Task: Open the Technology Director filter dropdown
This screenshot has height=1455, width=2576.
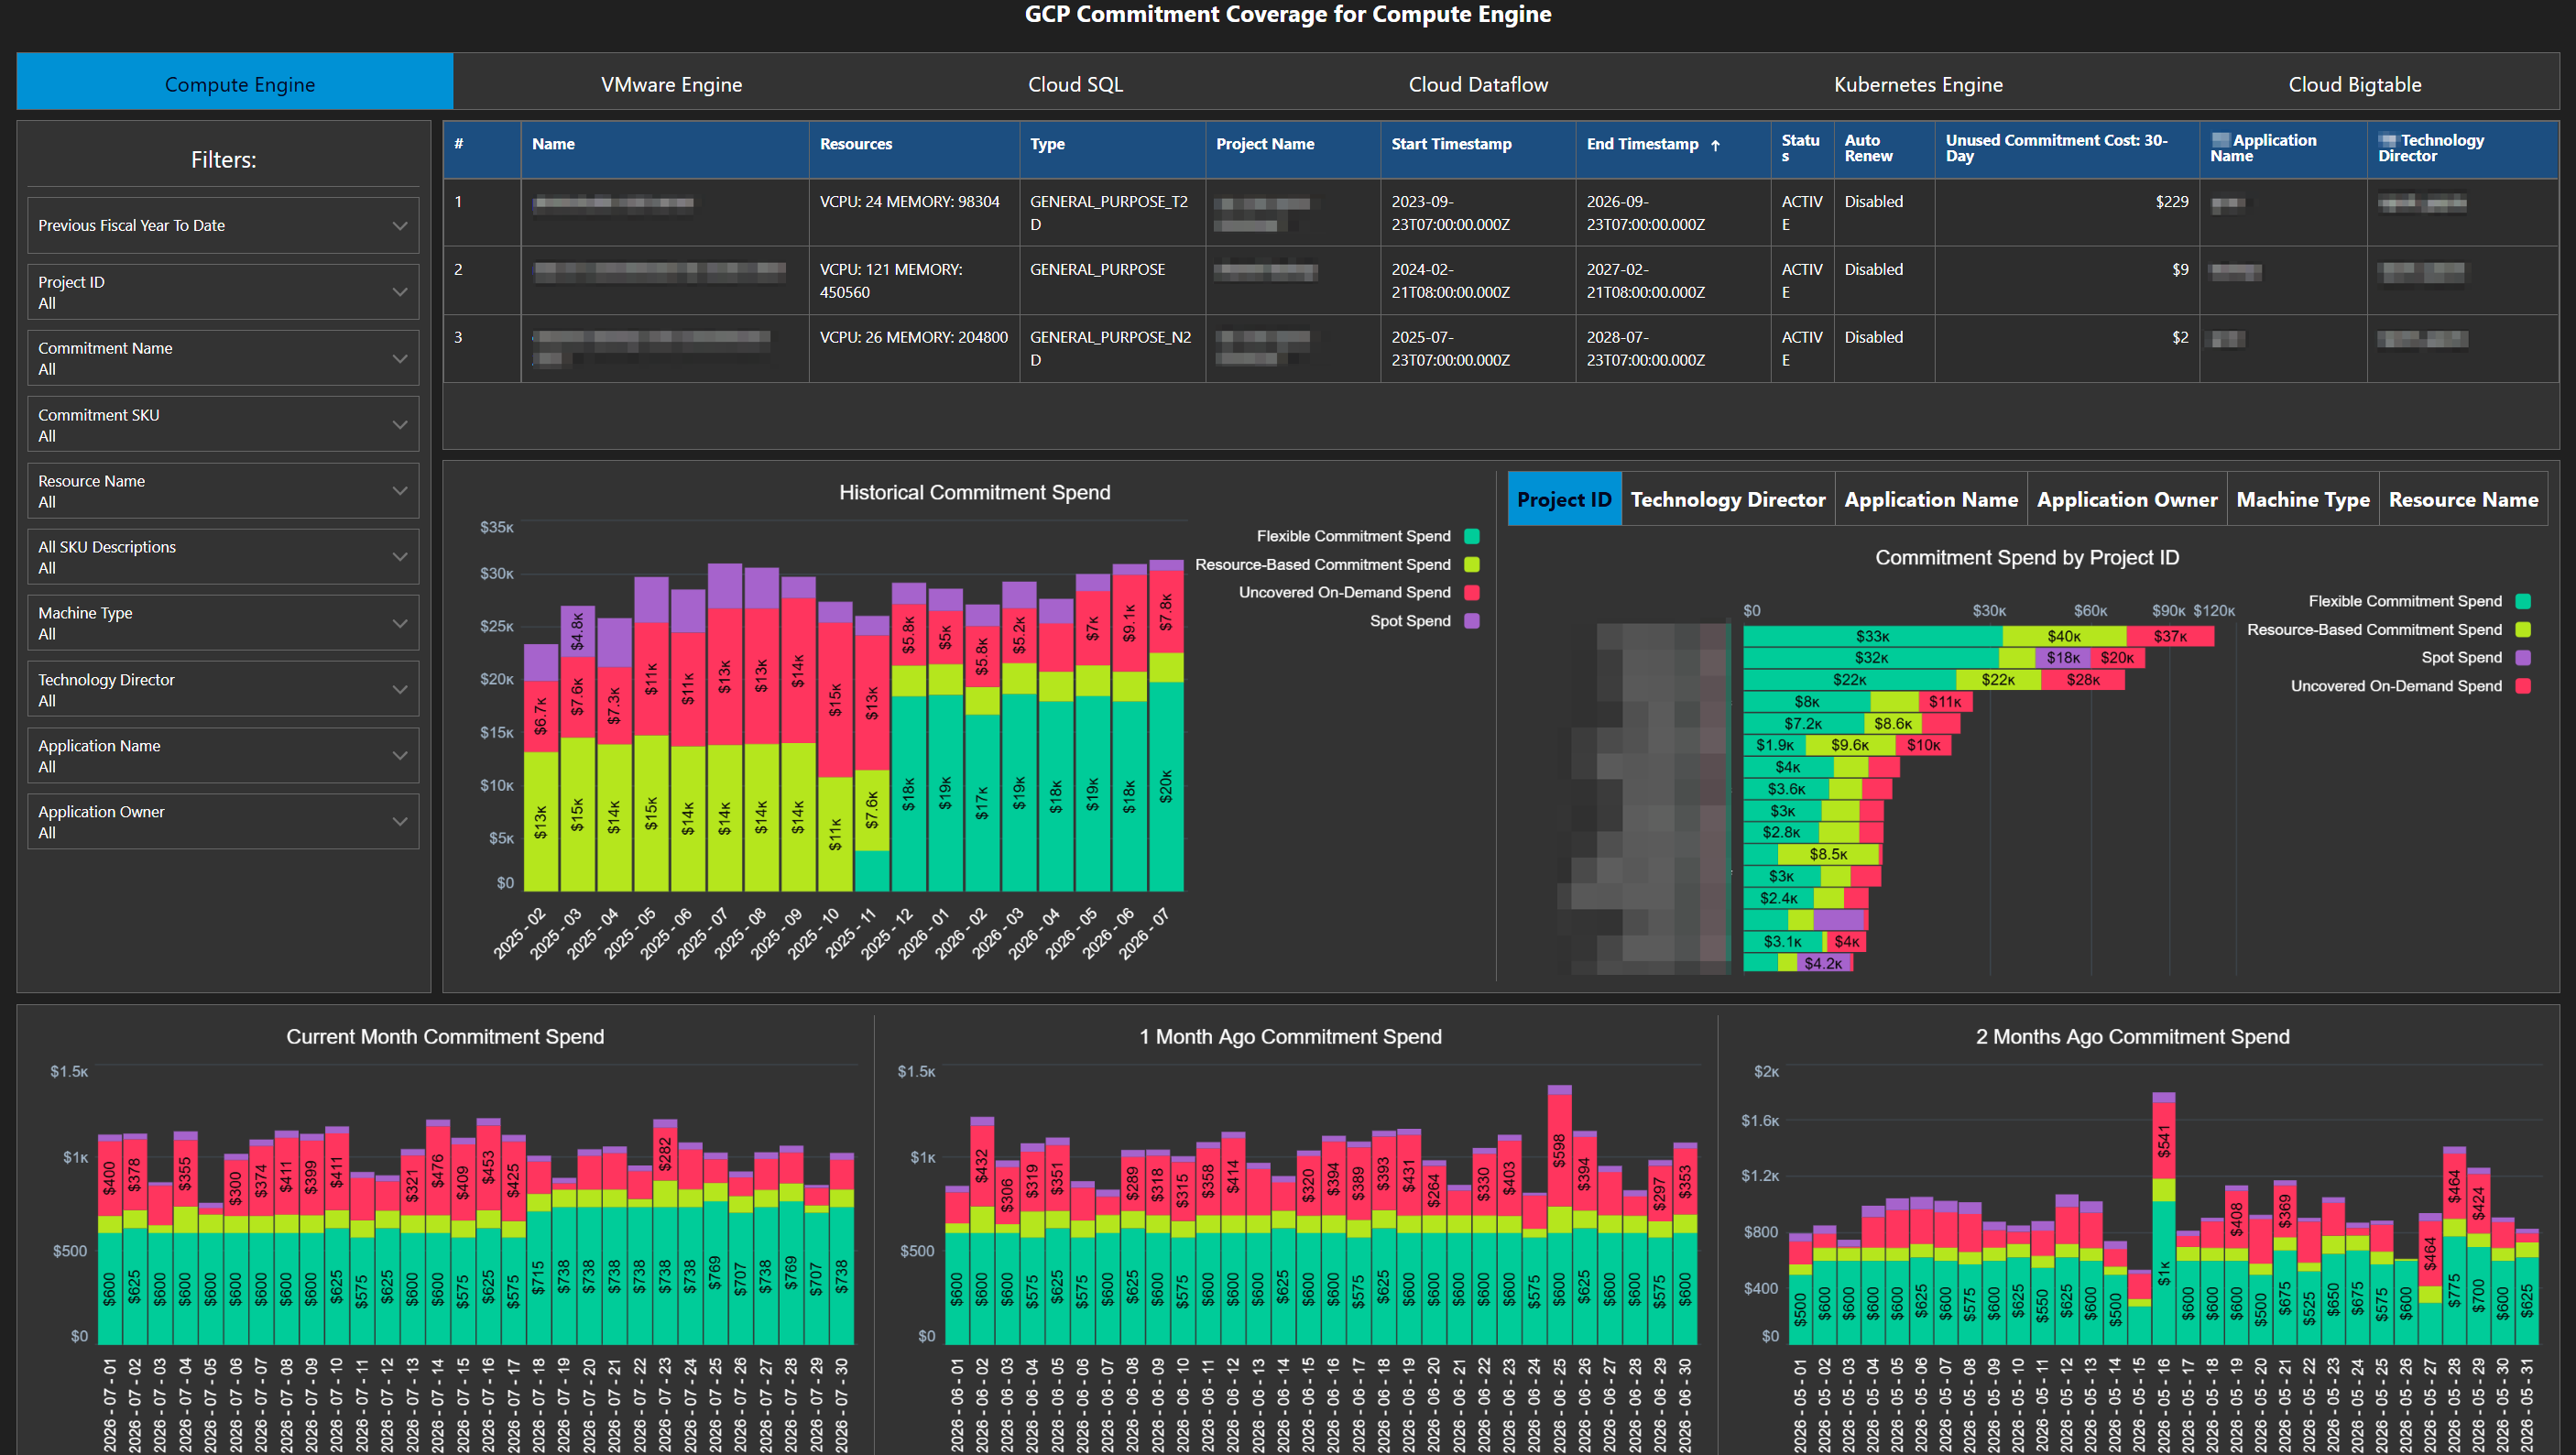Action: pyautogui.click(x=223, y=689)
